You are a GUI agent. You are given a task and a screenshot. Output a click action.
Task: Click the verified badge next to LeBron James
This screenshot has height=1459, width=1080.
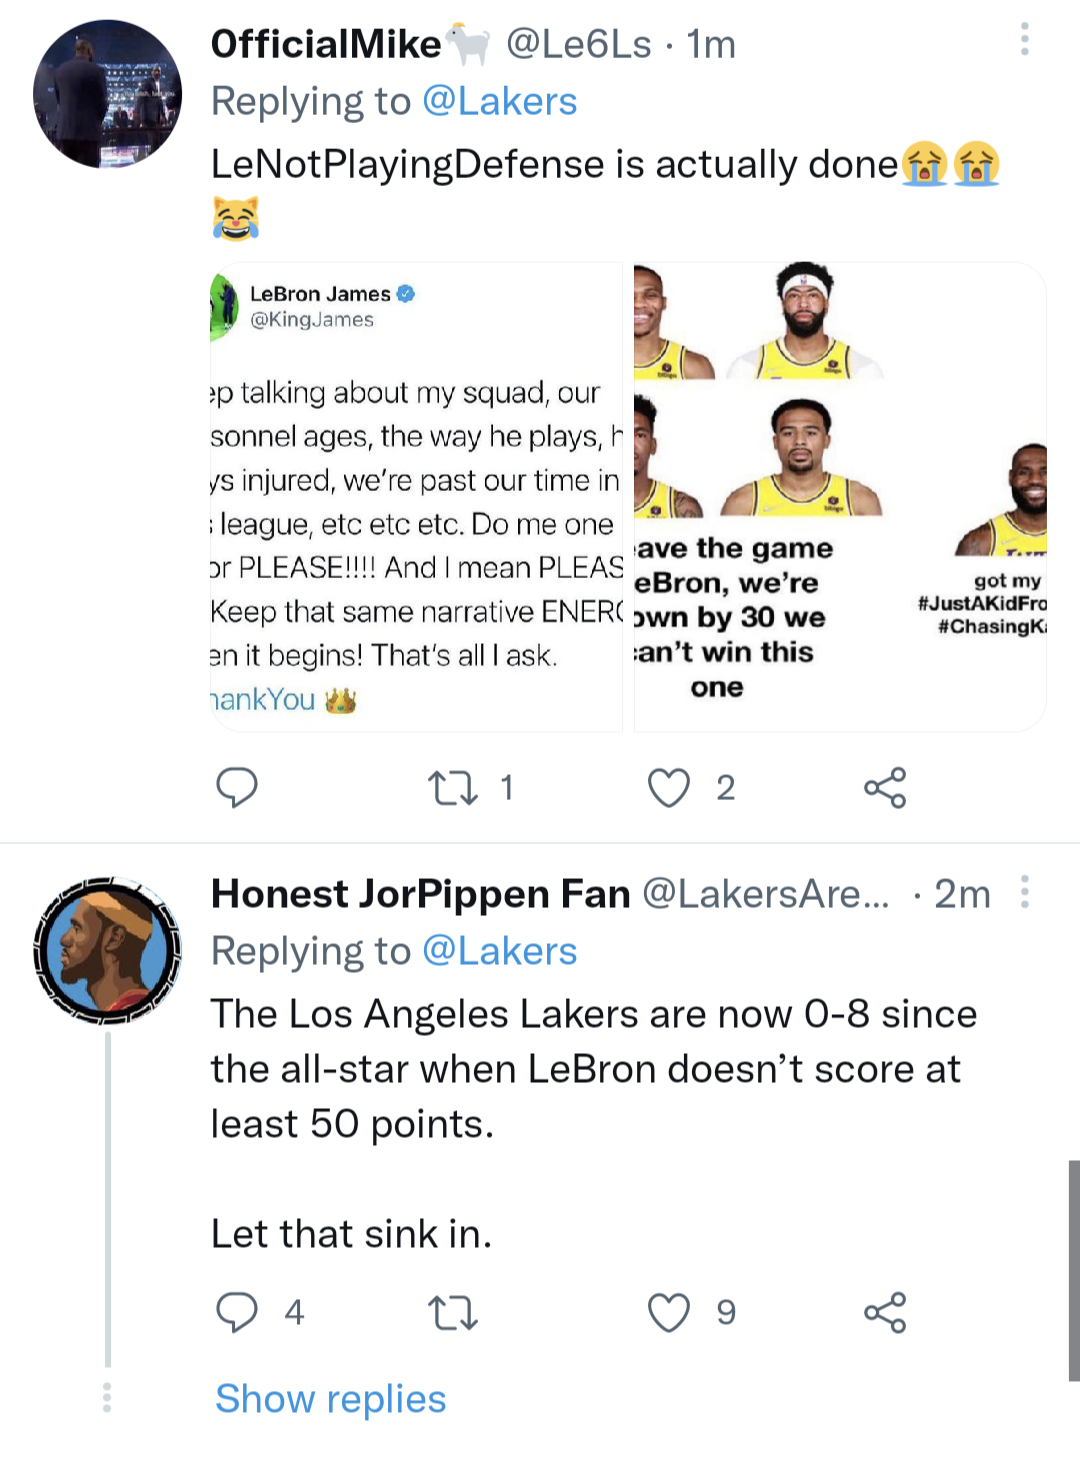tap(406, 293)
